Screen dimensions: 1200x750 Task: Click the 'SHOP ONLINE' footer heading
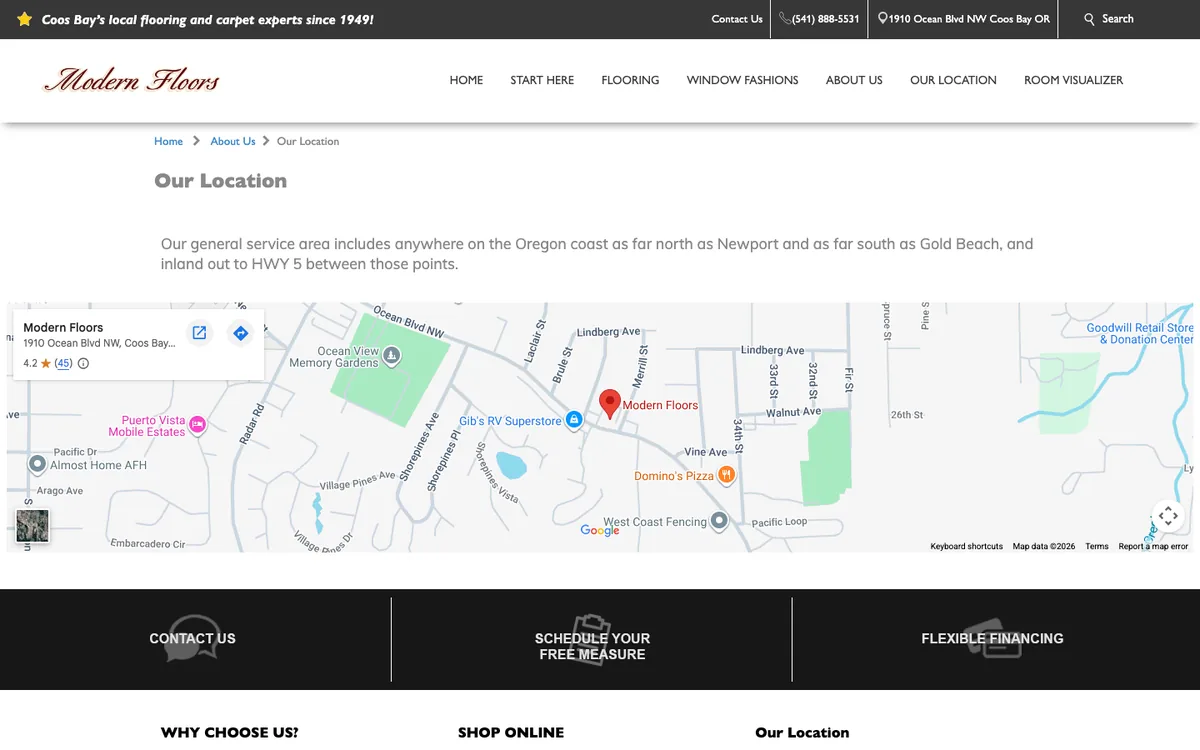tap(511, 732)
